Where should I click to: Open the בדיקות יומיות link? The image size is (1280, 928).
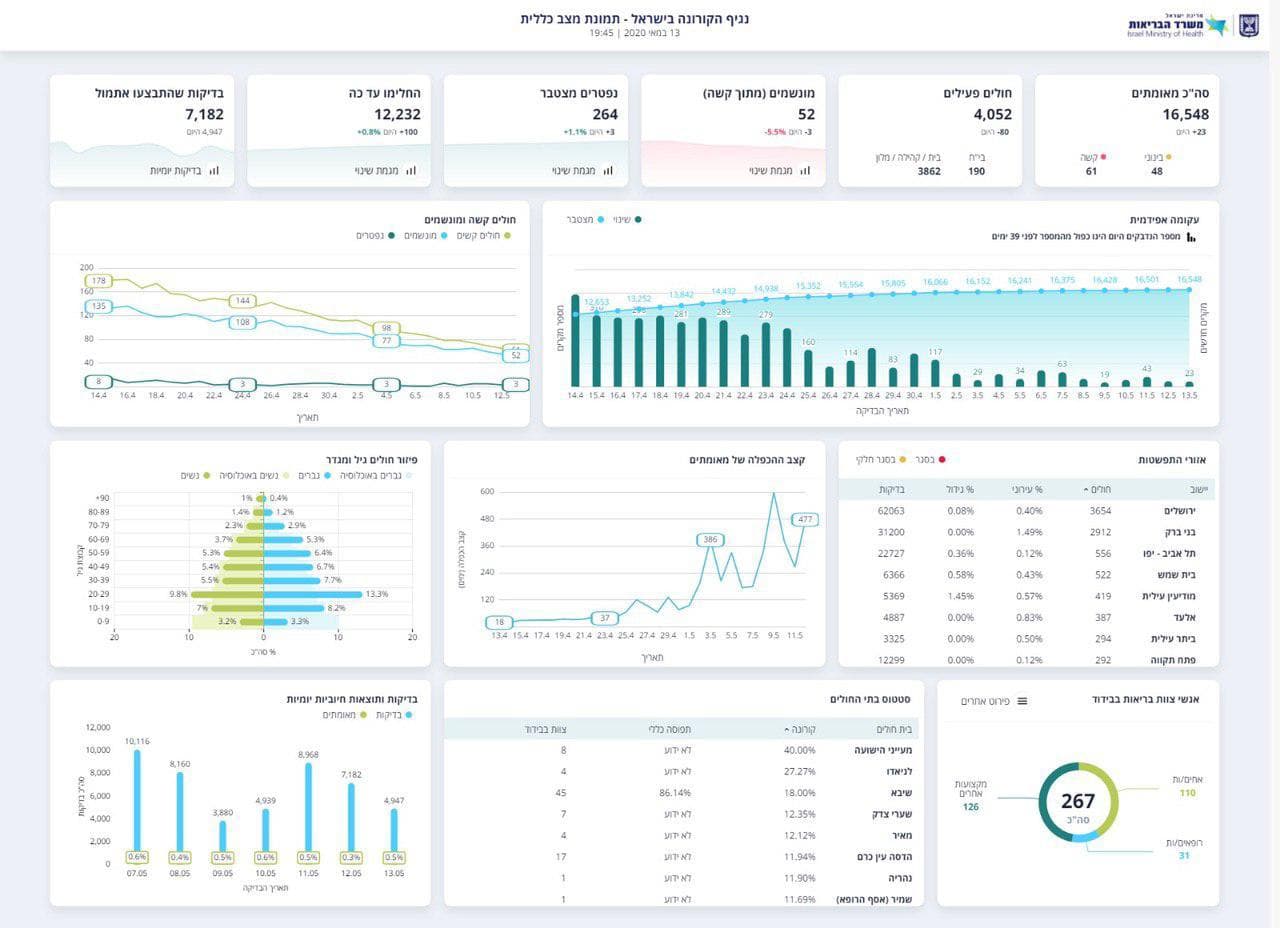tap(175, 171)
